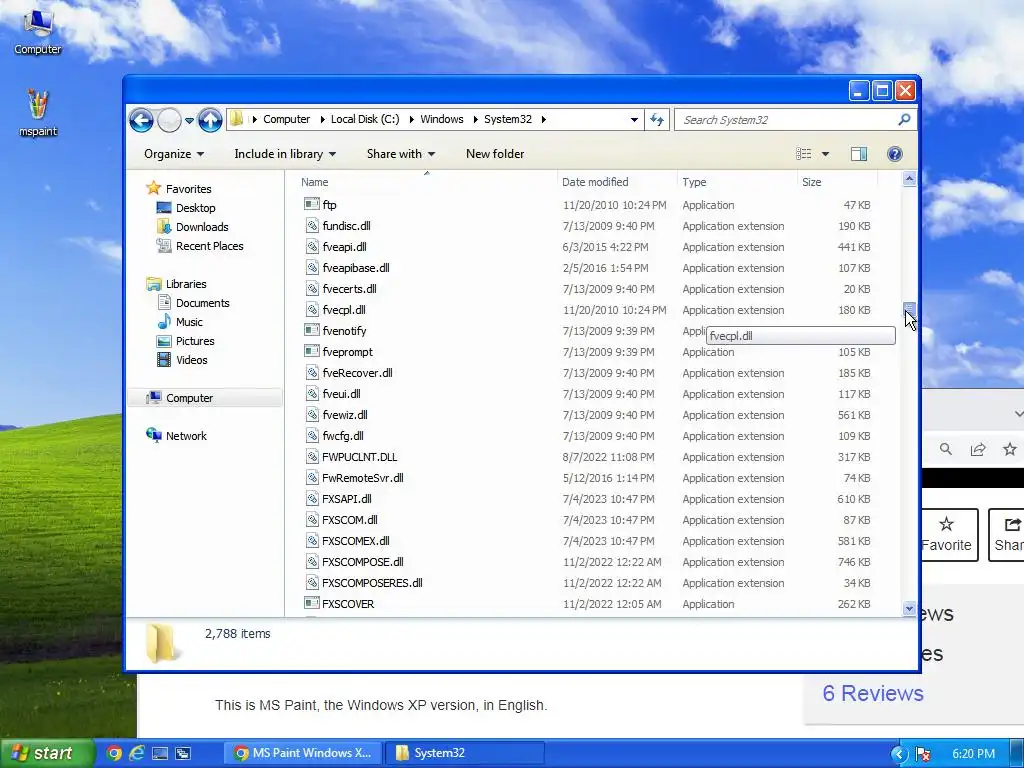Open the mspaint desktop icon
The height and width of the screenshot is (768, 1024).
pyautogui.click(x=38, y=112)
